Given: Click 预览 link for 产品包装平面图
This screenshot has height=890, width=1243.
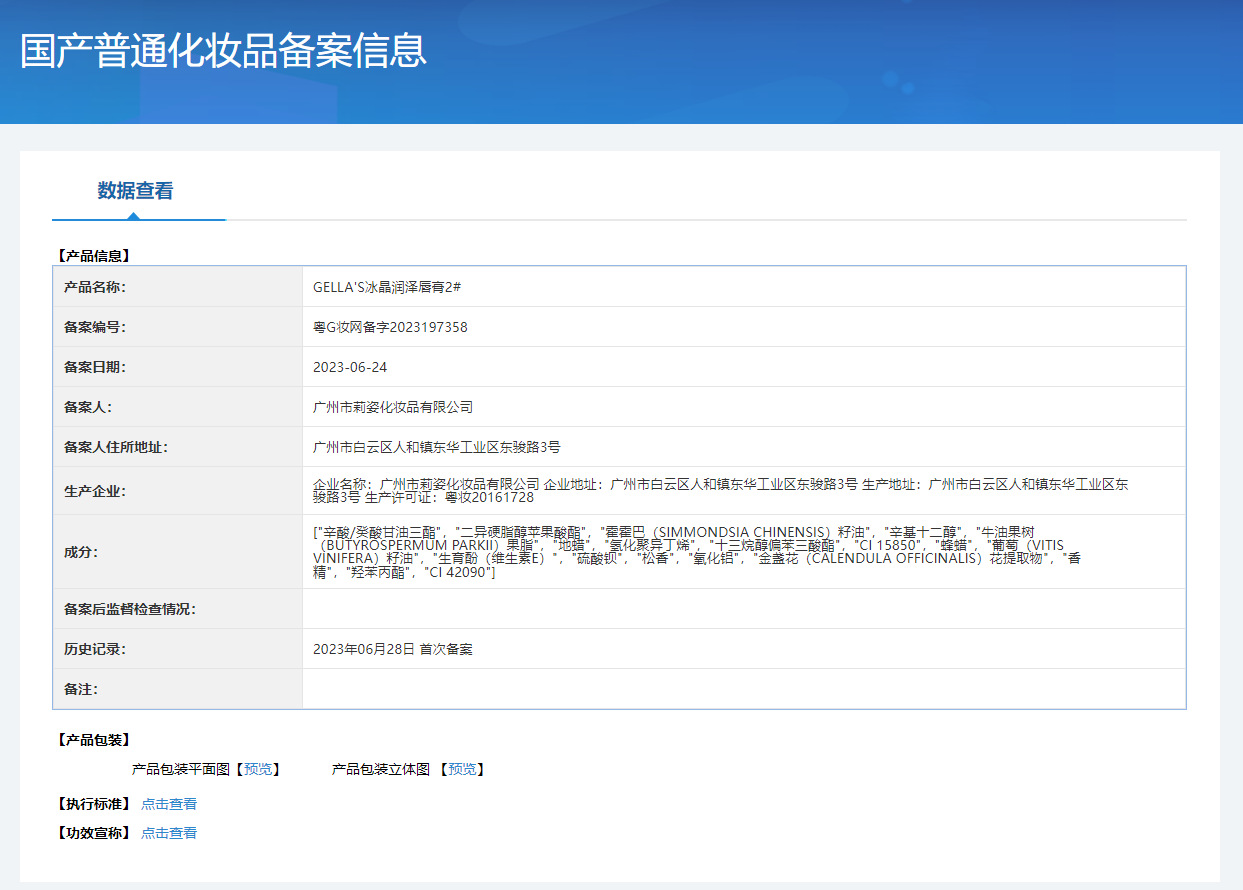Looking at the screenshot, I should 257,769.
